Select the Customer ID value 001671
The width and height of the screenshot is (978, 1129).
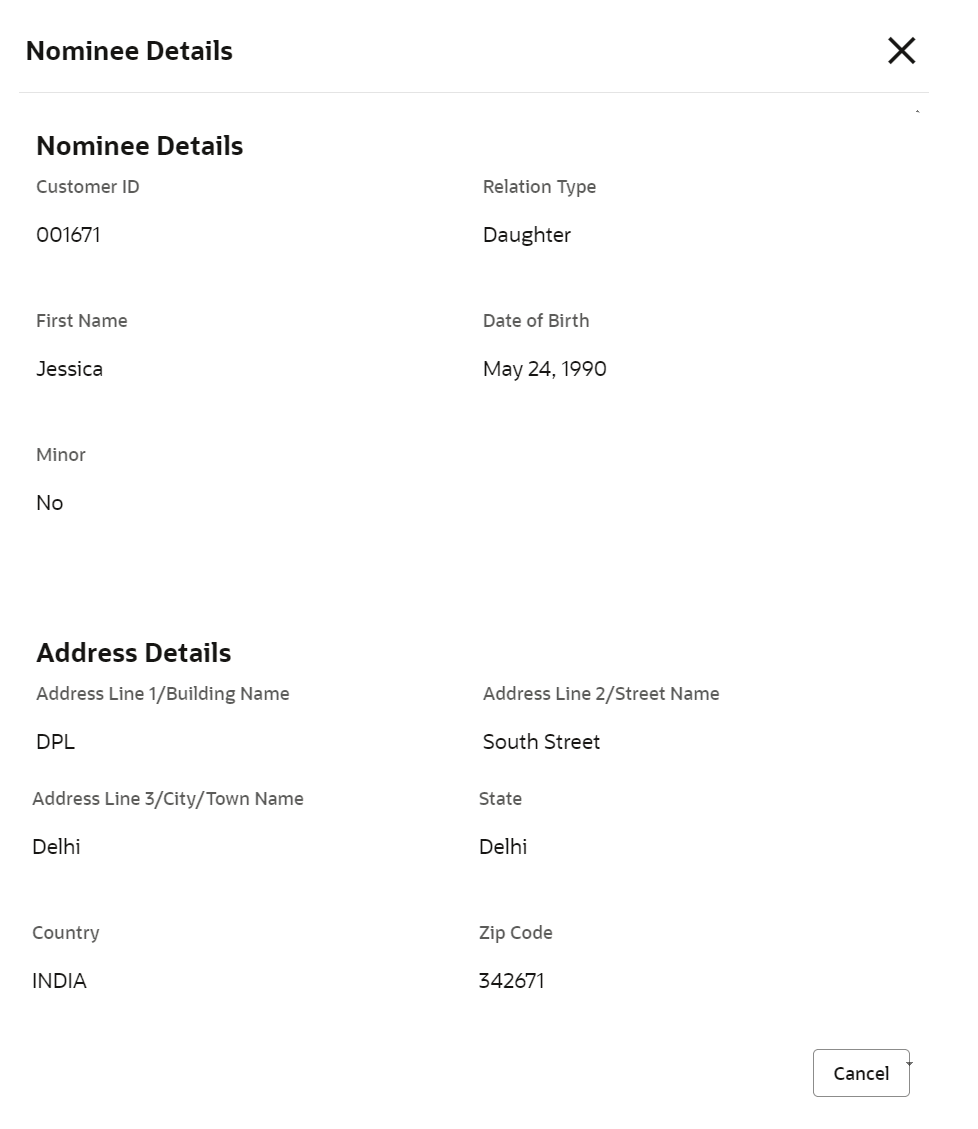[x=68, y=235]
